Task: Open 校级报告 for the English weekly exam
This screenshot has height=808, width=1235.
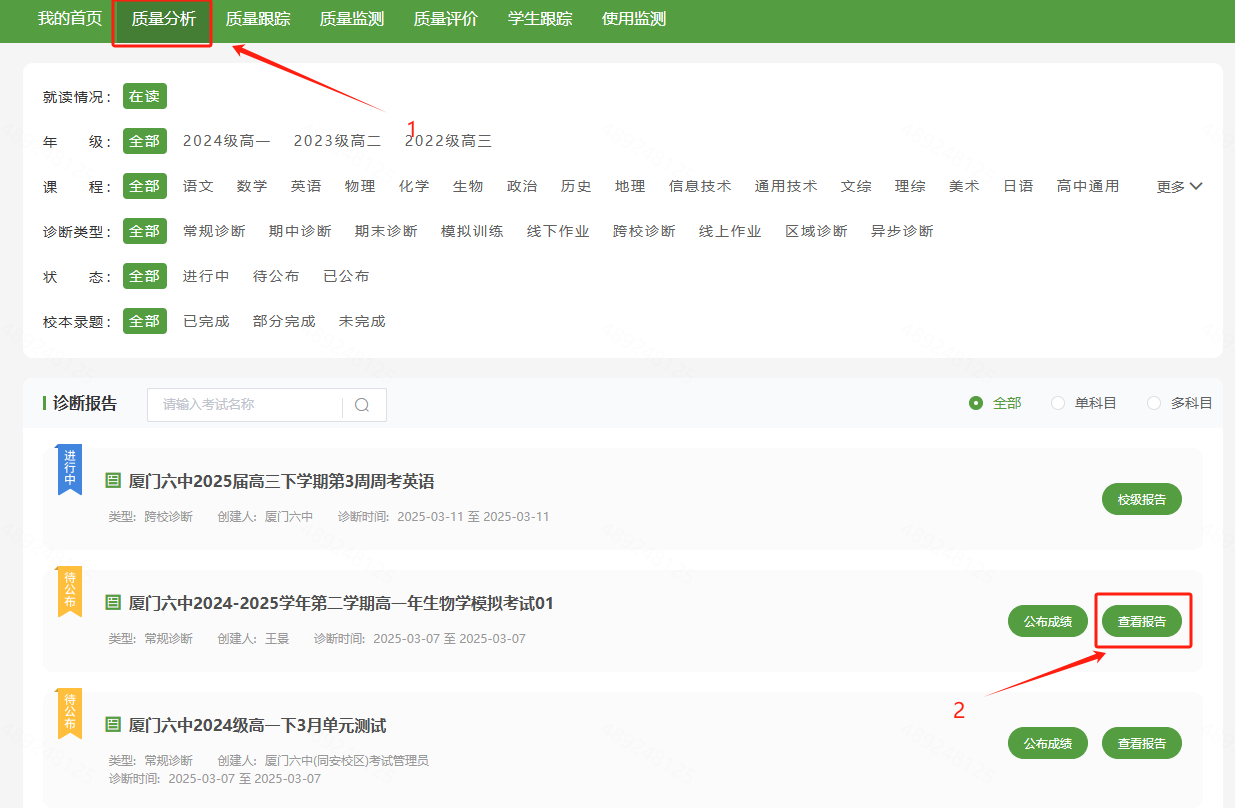Action: click(x=1141, y=499)
